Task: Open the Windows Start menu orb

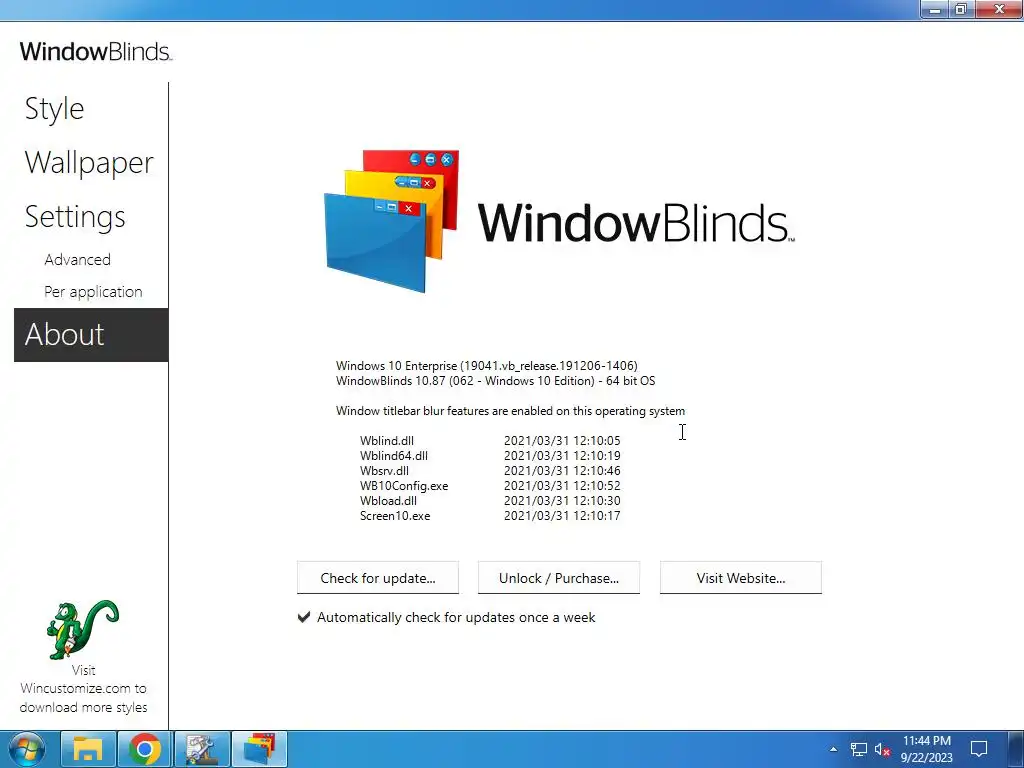Action: click(x=27, y=749)
